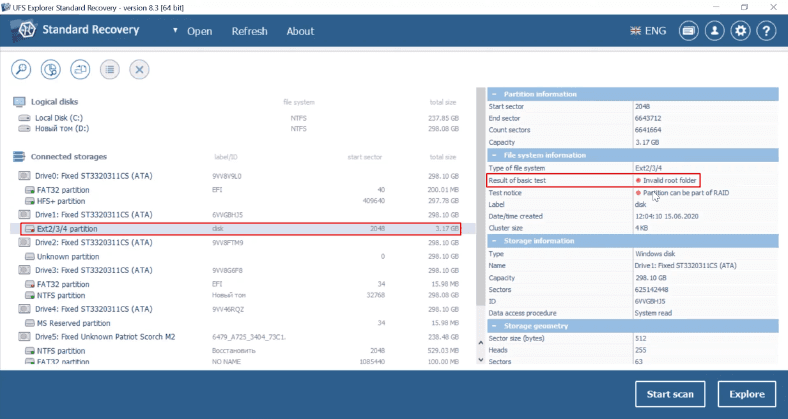Image resolution: width=788 pixels, height=419 pixels.
Task: Click the Explore button
Action: tap(747, 394)
